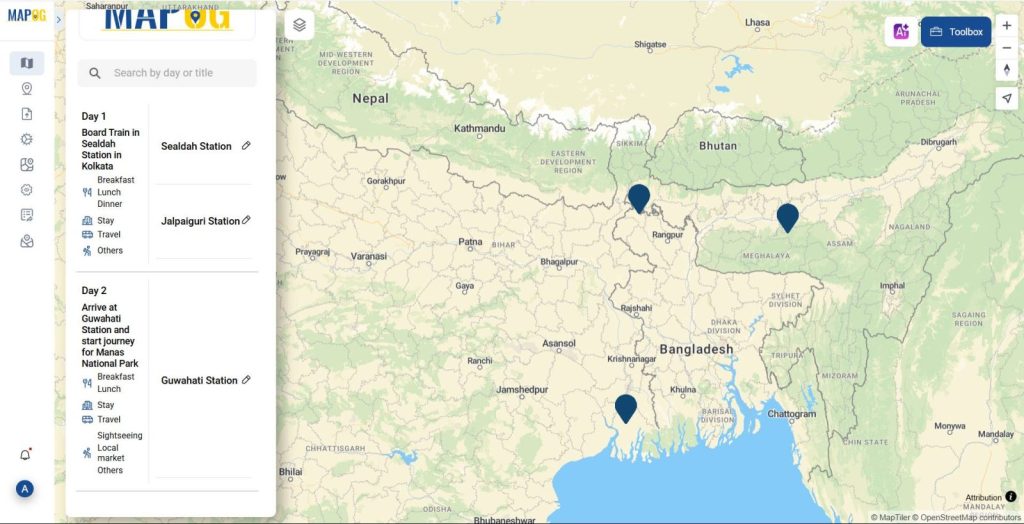Select Sealdah Station entry

[196, 146]
